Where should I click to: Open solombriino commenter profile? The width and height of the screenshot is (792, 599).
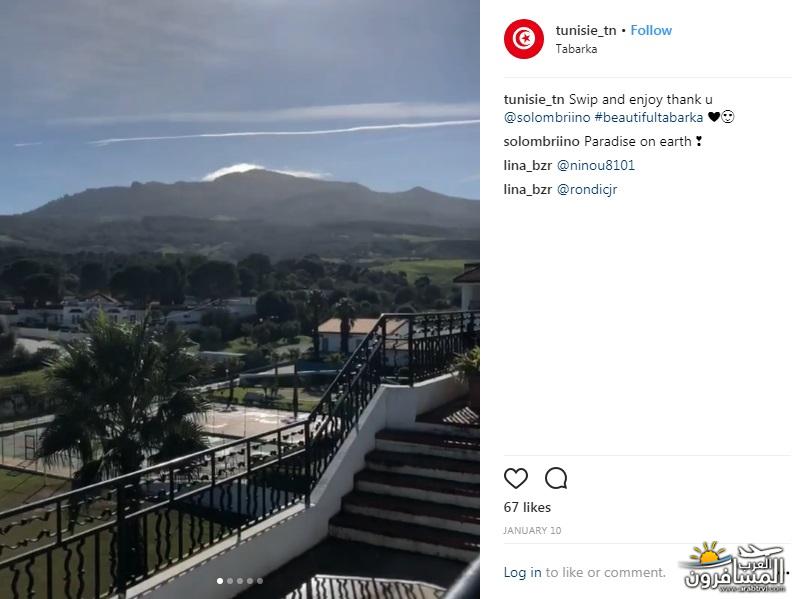[x=541, y=141]
